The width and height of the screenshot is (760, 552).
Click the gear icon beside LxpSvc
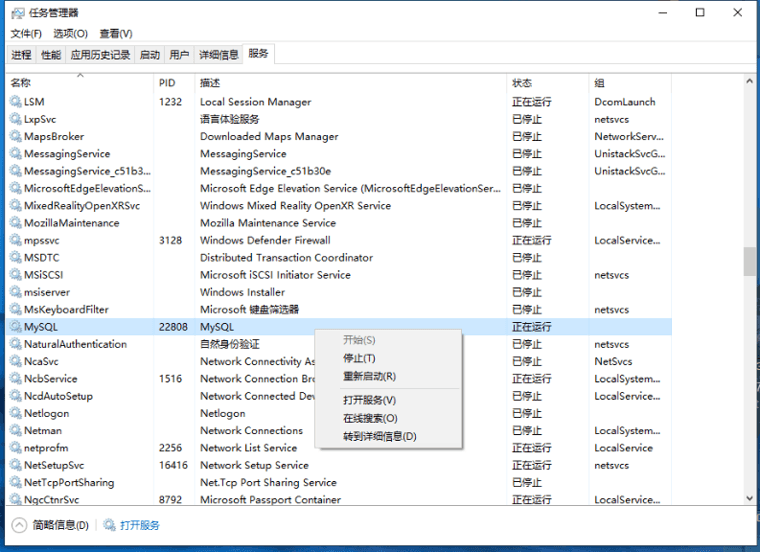(x=16, y=119)
